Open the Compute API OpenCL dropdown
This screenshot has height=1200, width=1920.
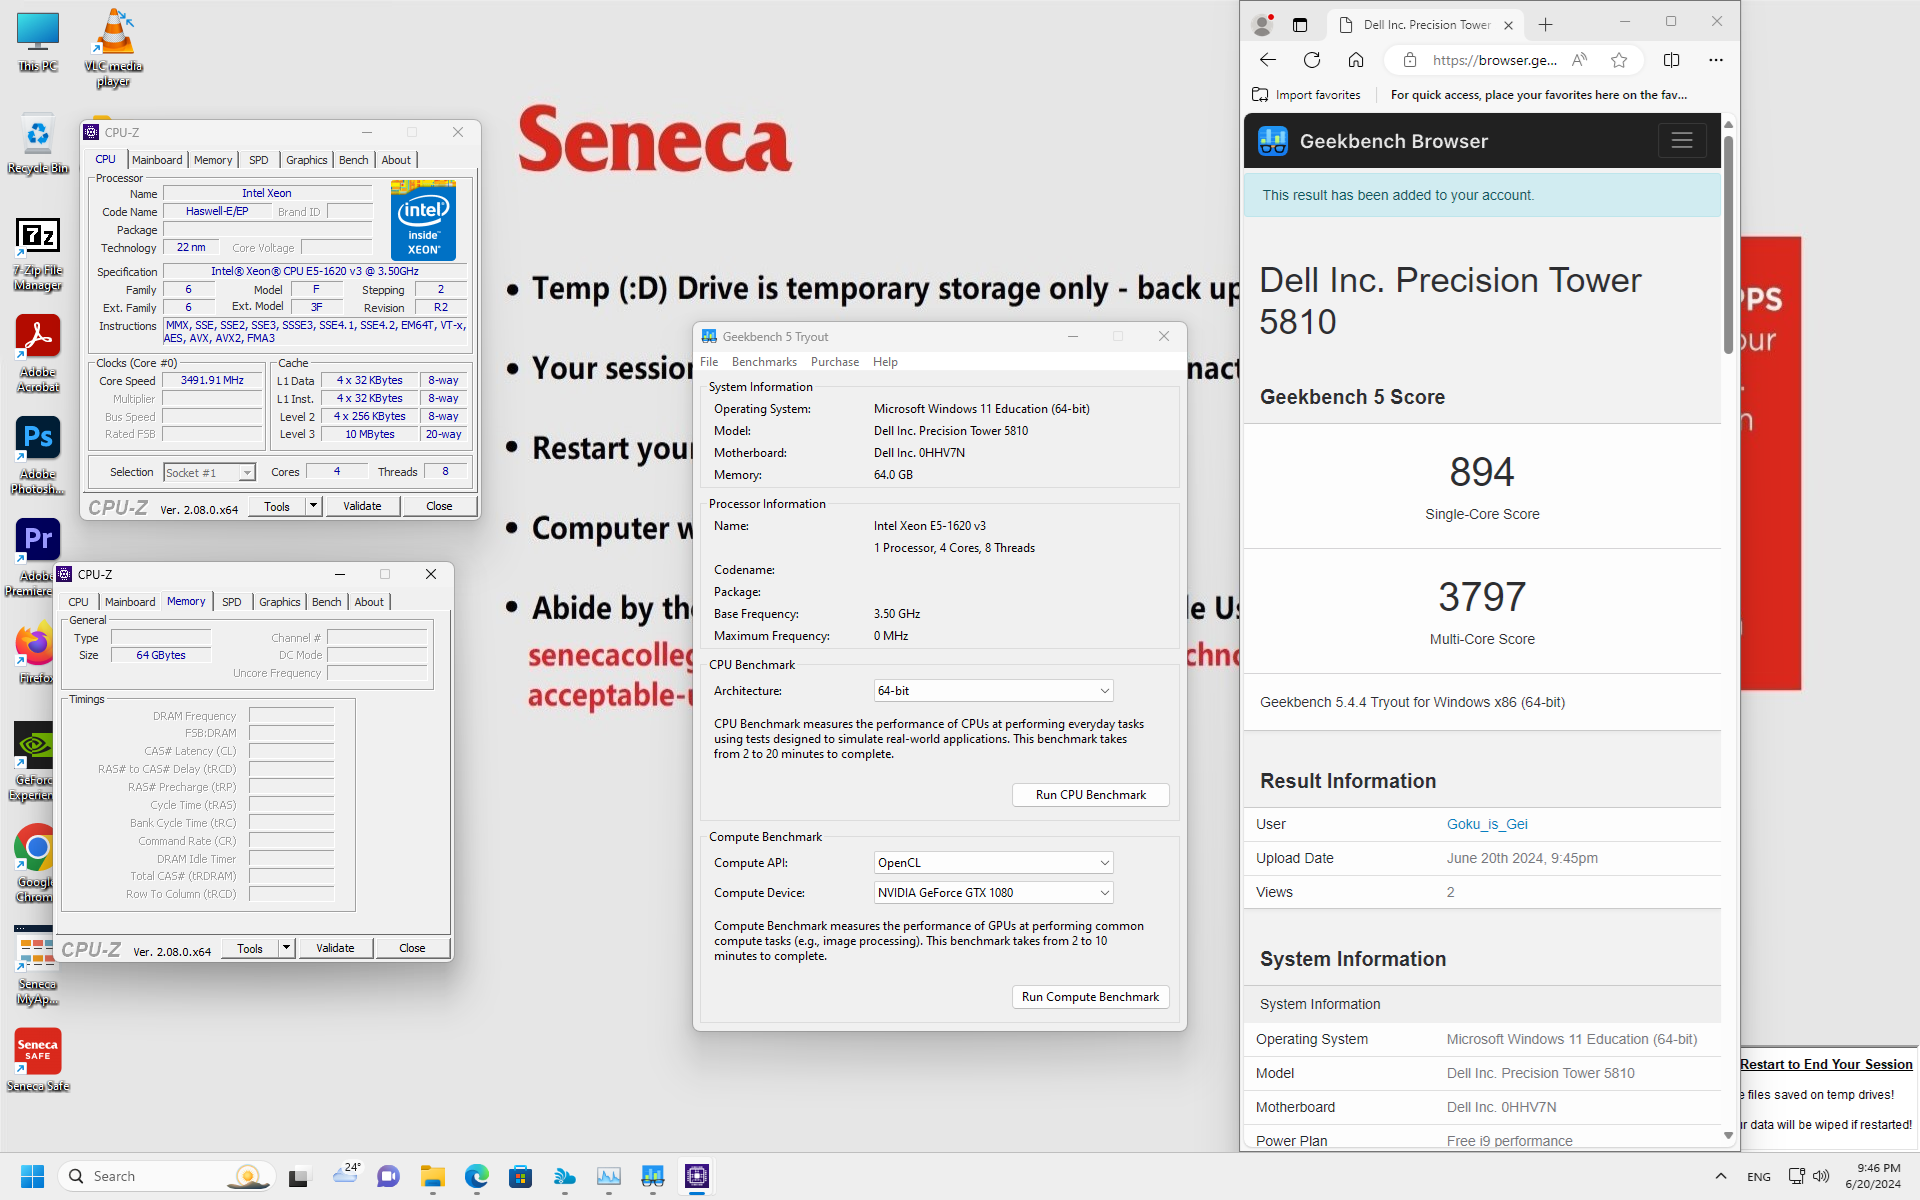pos(993,863)
